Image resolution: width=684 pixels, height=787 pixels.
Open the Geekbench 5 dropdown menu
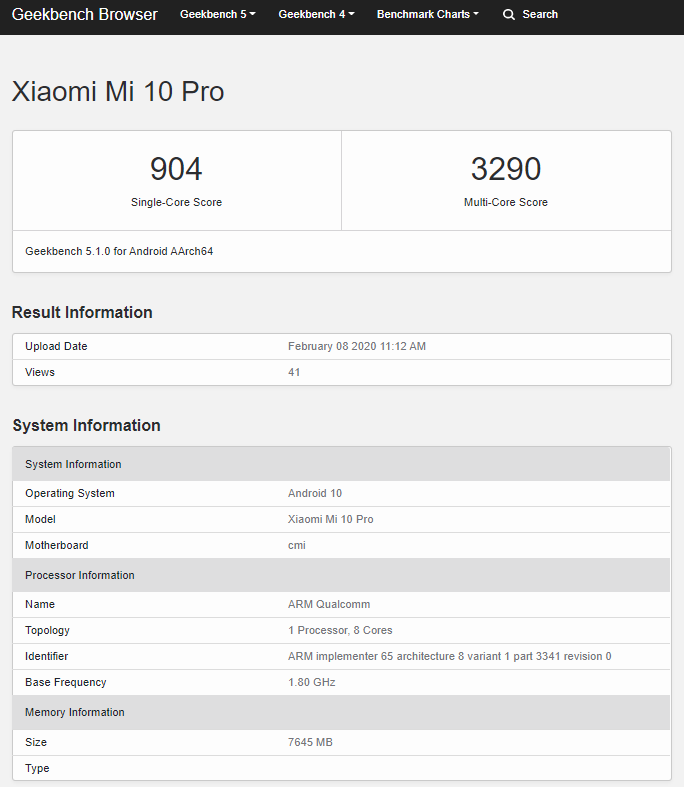(217, 15)
